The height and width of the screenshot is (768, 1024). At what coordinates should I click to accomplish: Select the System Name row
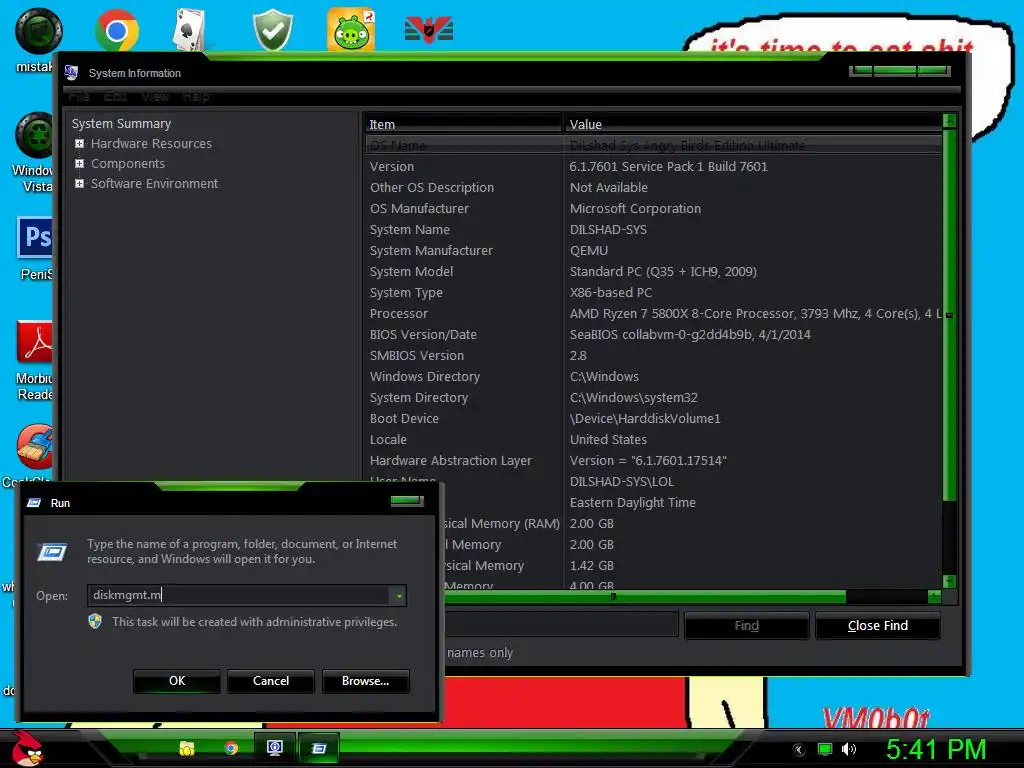(653, 229)
